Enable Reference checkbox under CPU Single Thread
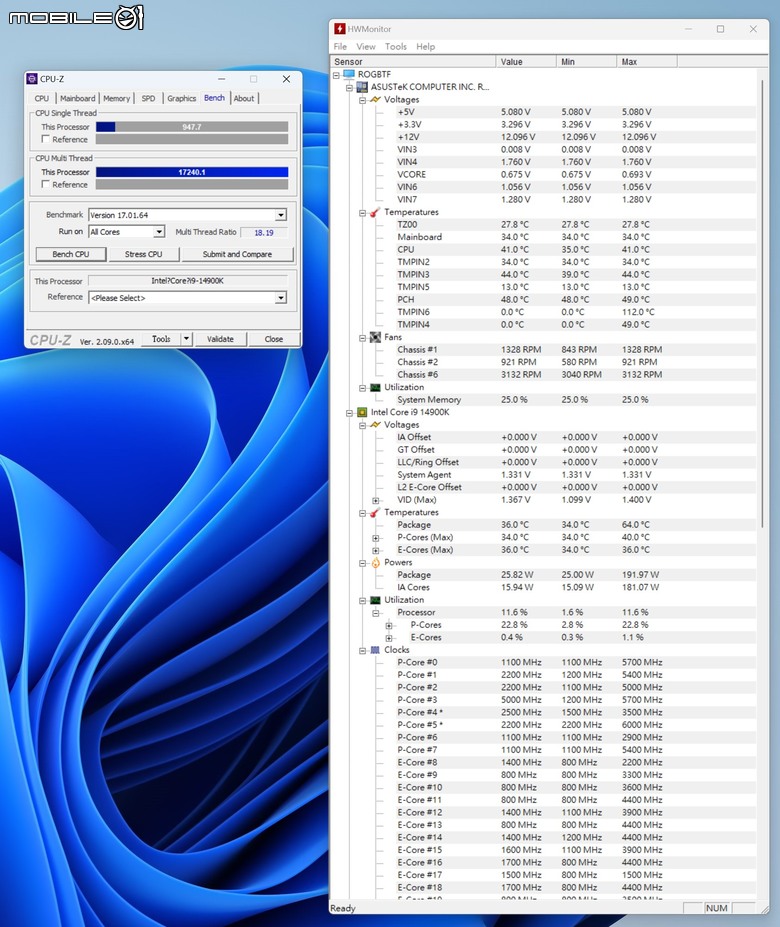780x927 pixels. [x=46, y=139]
